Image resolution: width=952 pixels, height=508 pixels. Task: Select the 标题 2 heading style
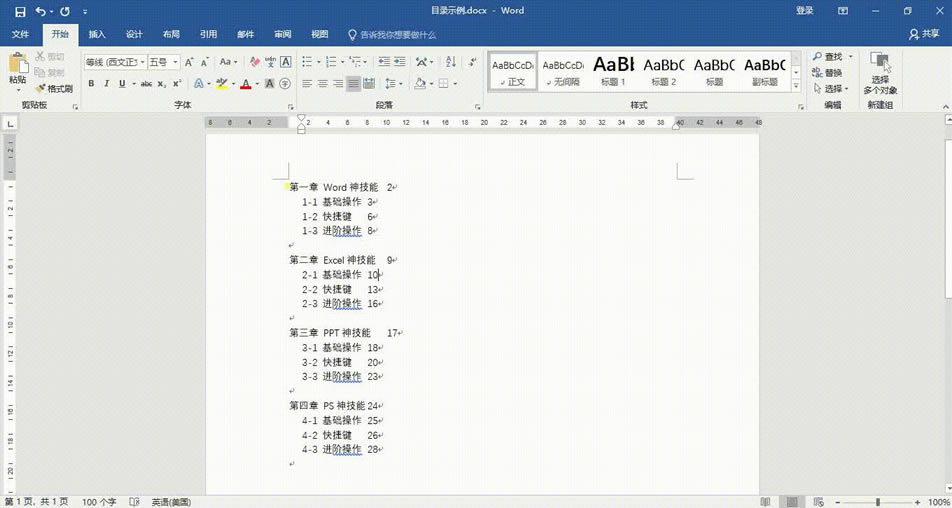coord(664,71)
